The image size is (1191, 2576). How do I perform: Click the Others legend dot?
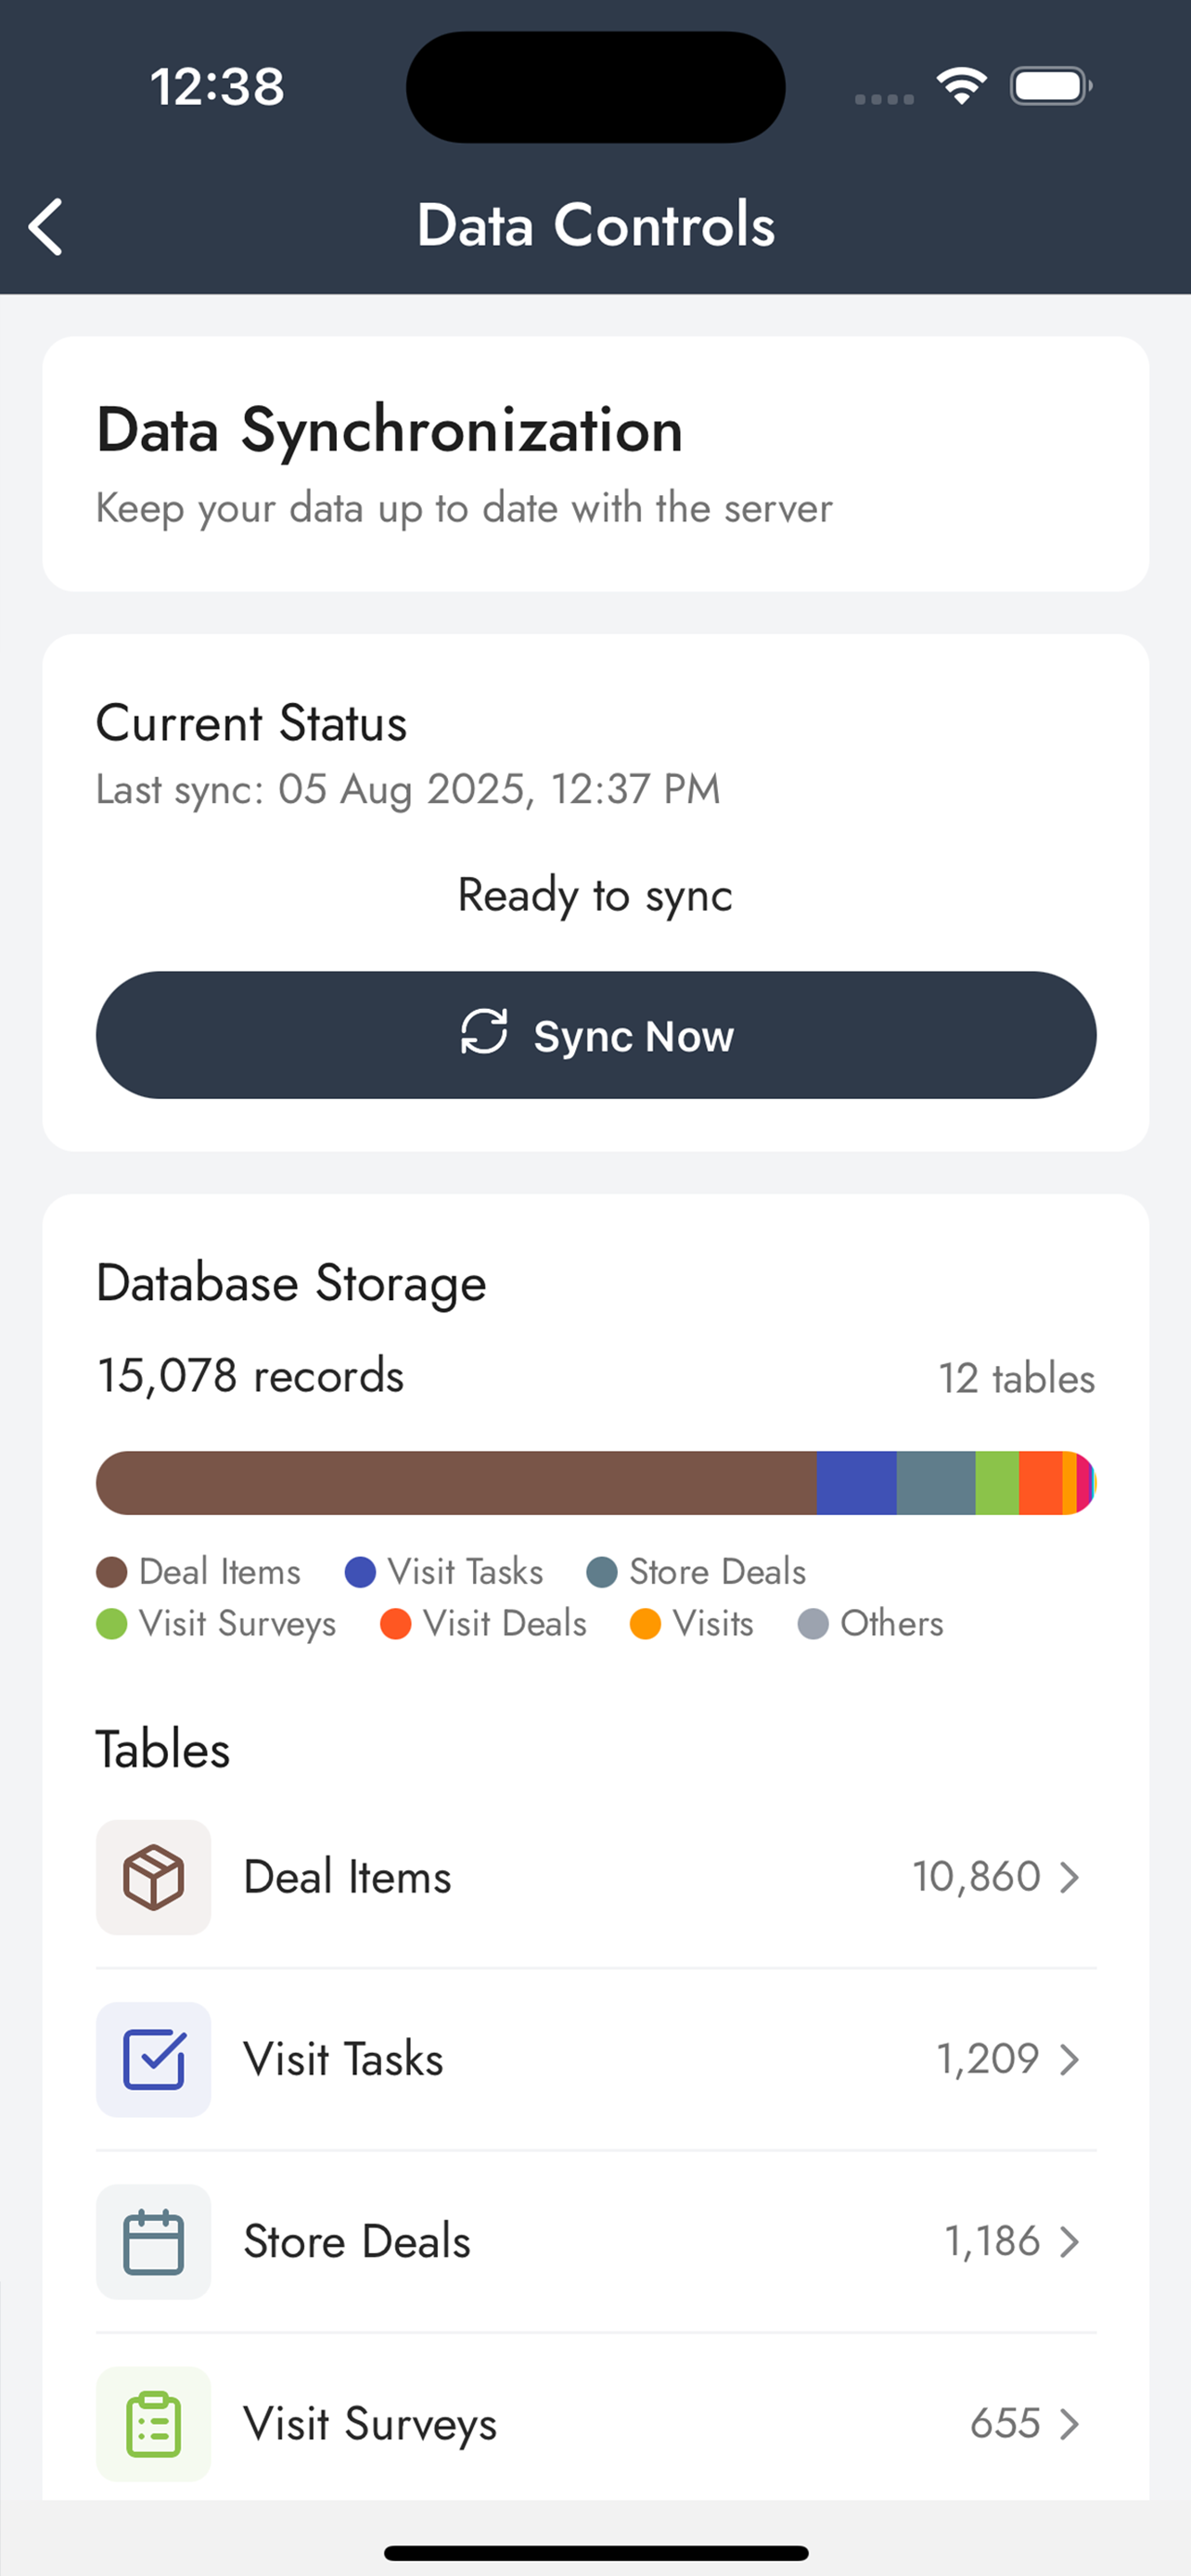tap(813, 1624)
